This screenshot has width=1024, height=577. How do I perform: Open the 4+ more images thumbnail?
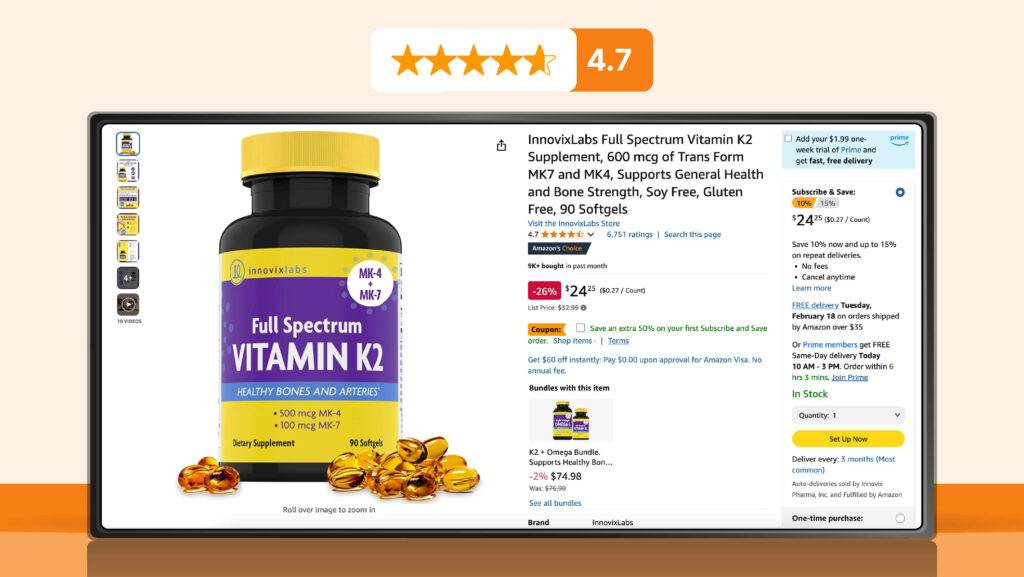click(x=128, y=277)
